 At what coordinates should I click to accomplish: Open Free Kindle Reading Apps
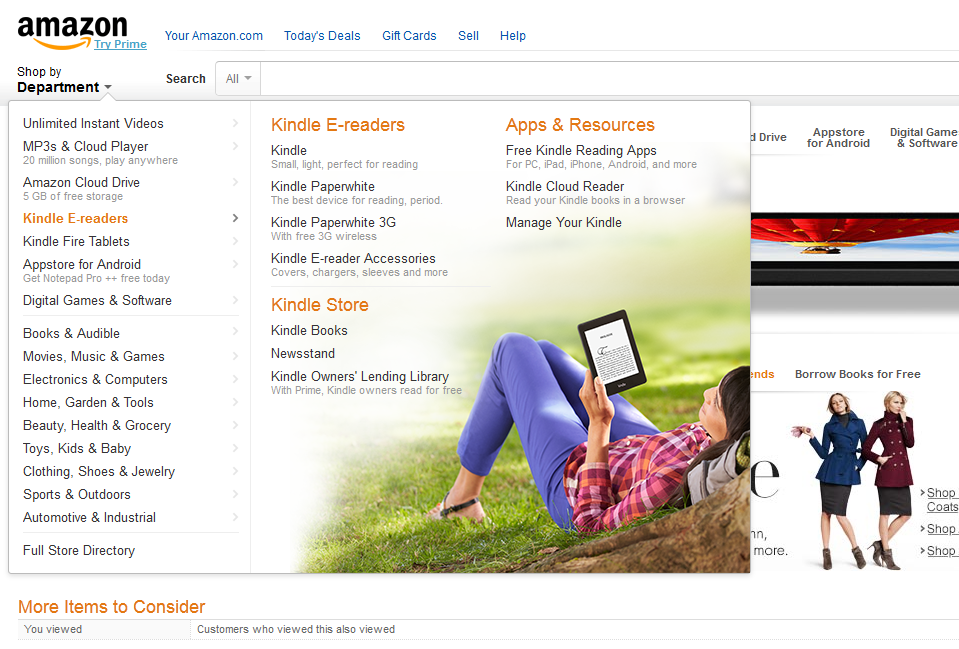pyautogui.click(x=581, y=150)
